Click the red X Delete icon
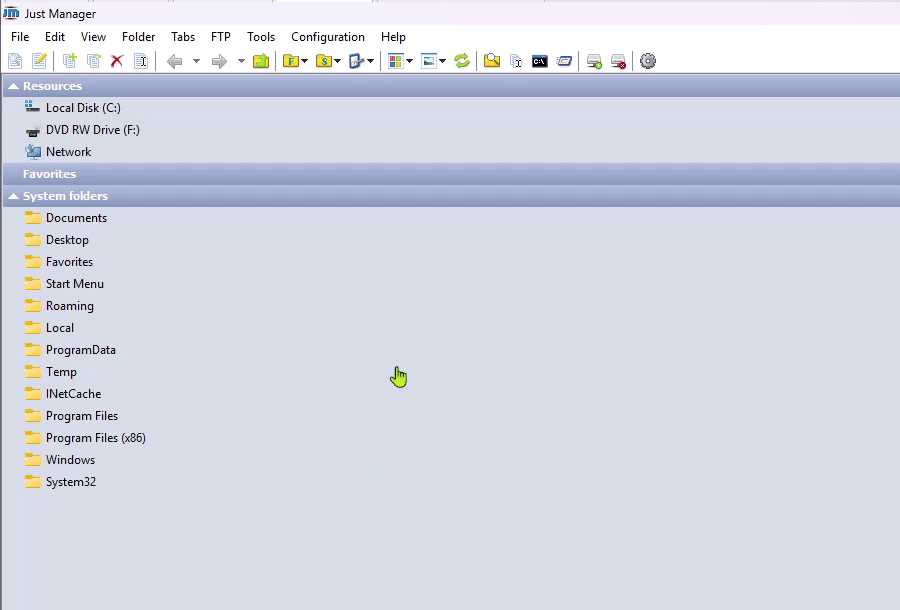Screen dimensions: 900x610 point(117,61)
